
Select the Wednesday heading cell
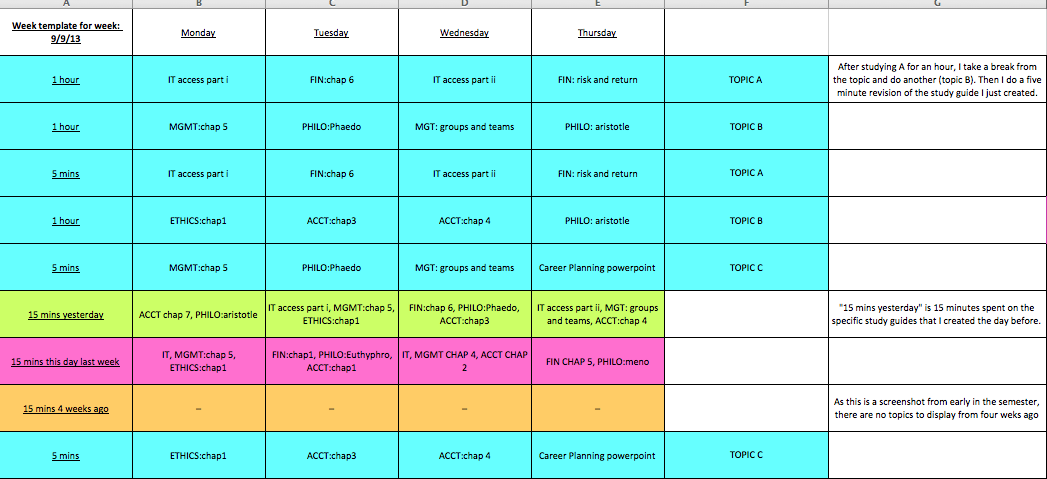click(x=464, y=32)
